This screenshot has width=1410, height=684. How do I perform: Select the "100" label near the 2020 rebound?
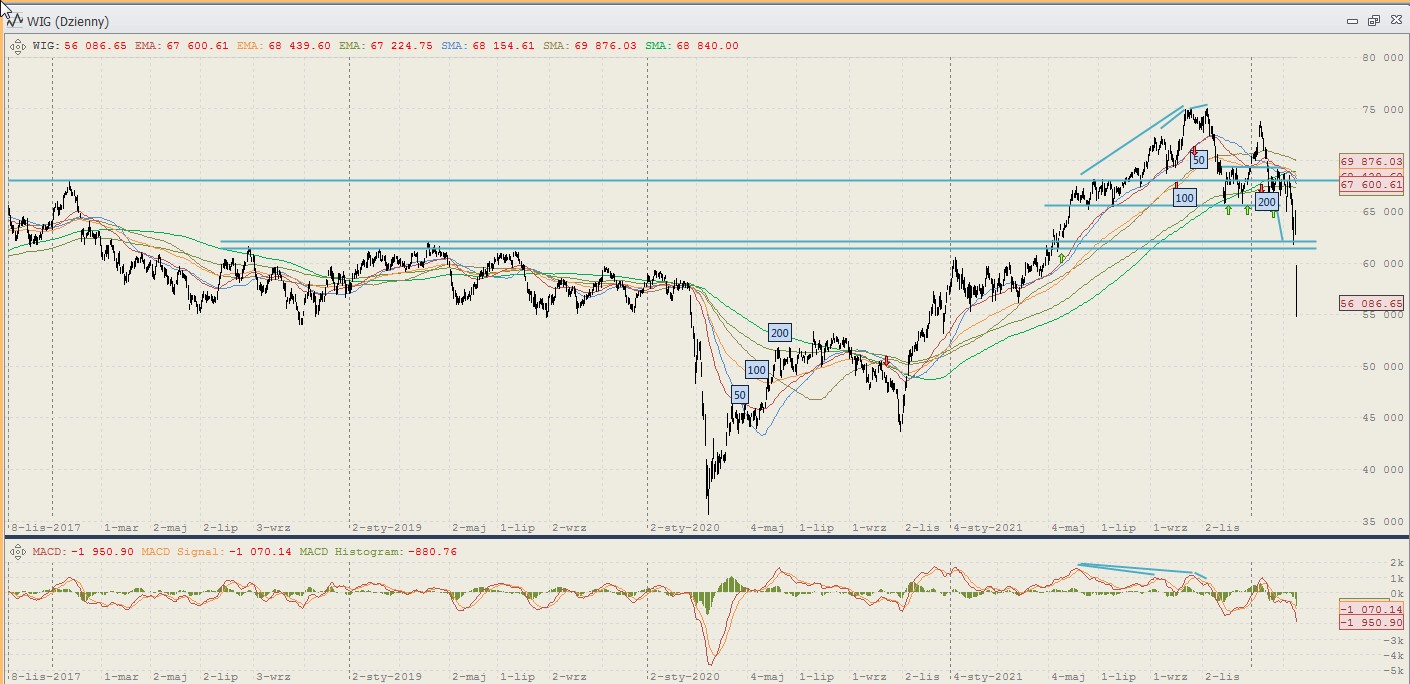tap(757, 370)
